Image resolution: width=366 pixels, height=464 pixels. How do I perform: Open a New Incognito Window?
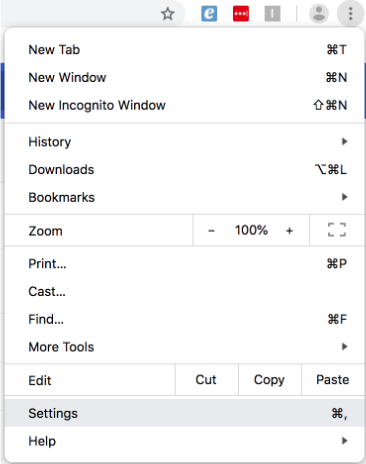(x=184, y=105)
